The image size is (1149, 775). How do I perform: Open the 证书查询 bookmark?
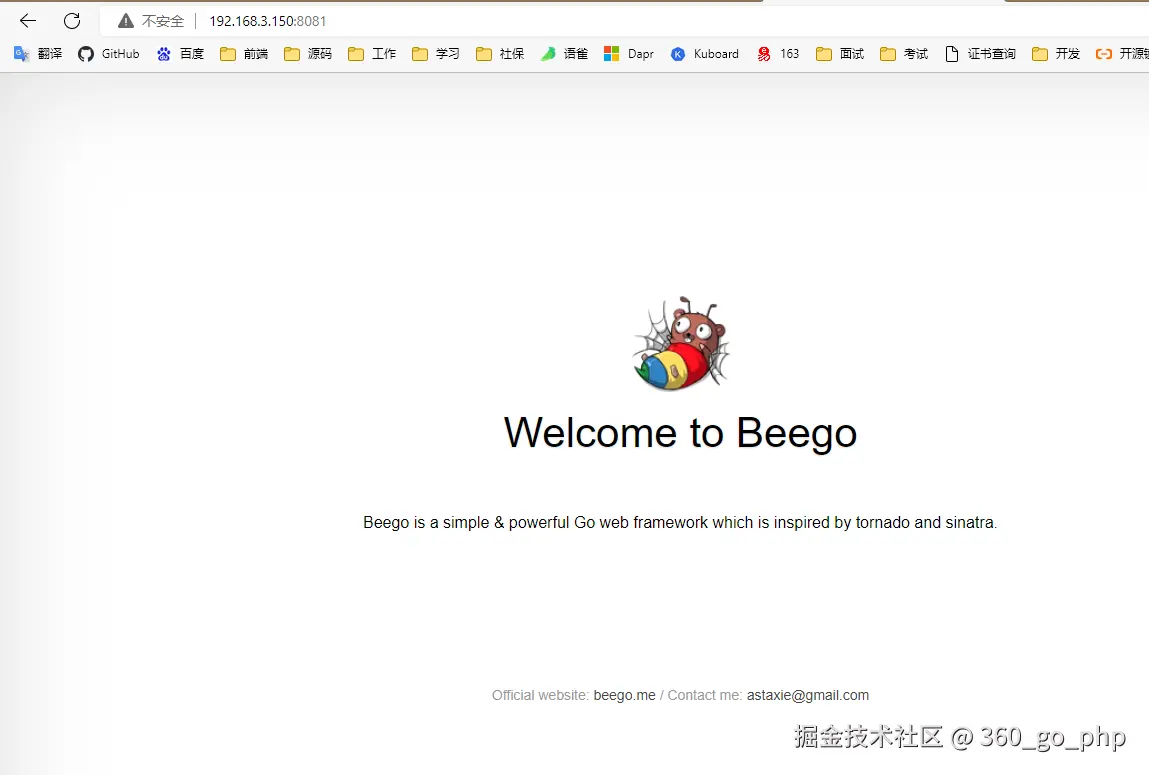[980, 53]
